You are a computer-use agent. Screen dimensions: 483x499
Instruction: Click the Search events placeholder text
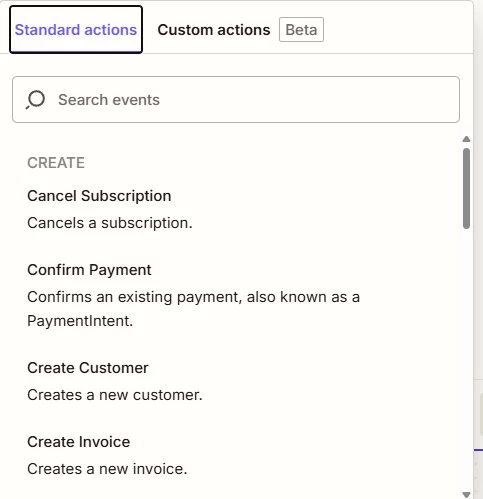[109, 100]
